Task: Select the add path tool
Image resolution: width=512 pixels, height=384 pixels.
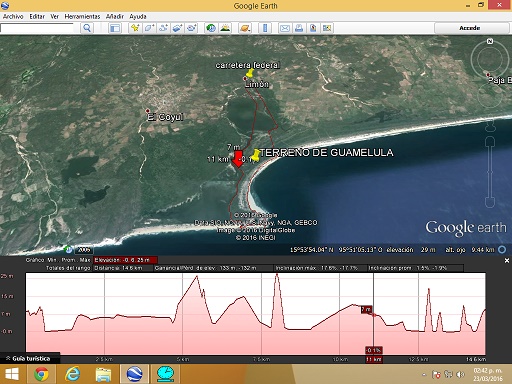Action: coord(163,28)
